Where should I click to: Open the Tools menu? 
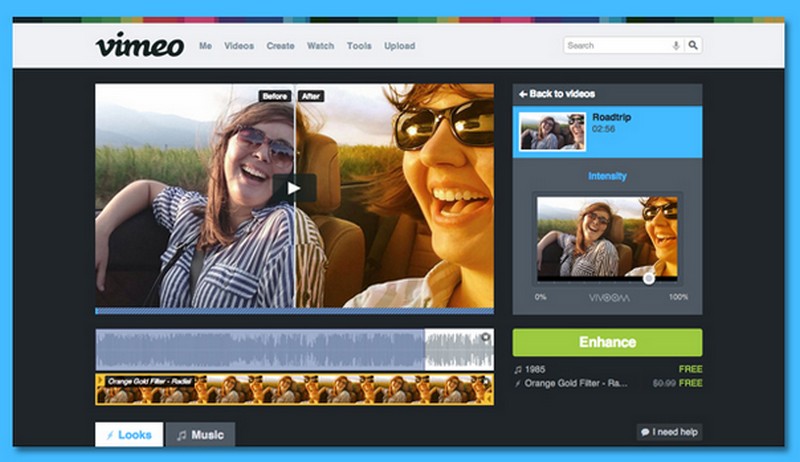coord(359,46)
